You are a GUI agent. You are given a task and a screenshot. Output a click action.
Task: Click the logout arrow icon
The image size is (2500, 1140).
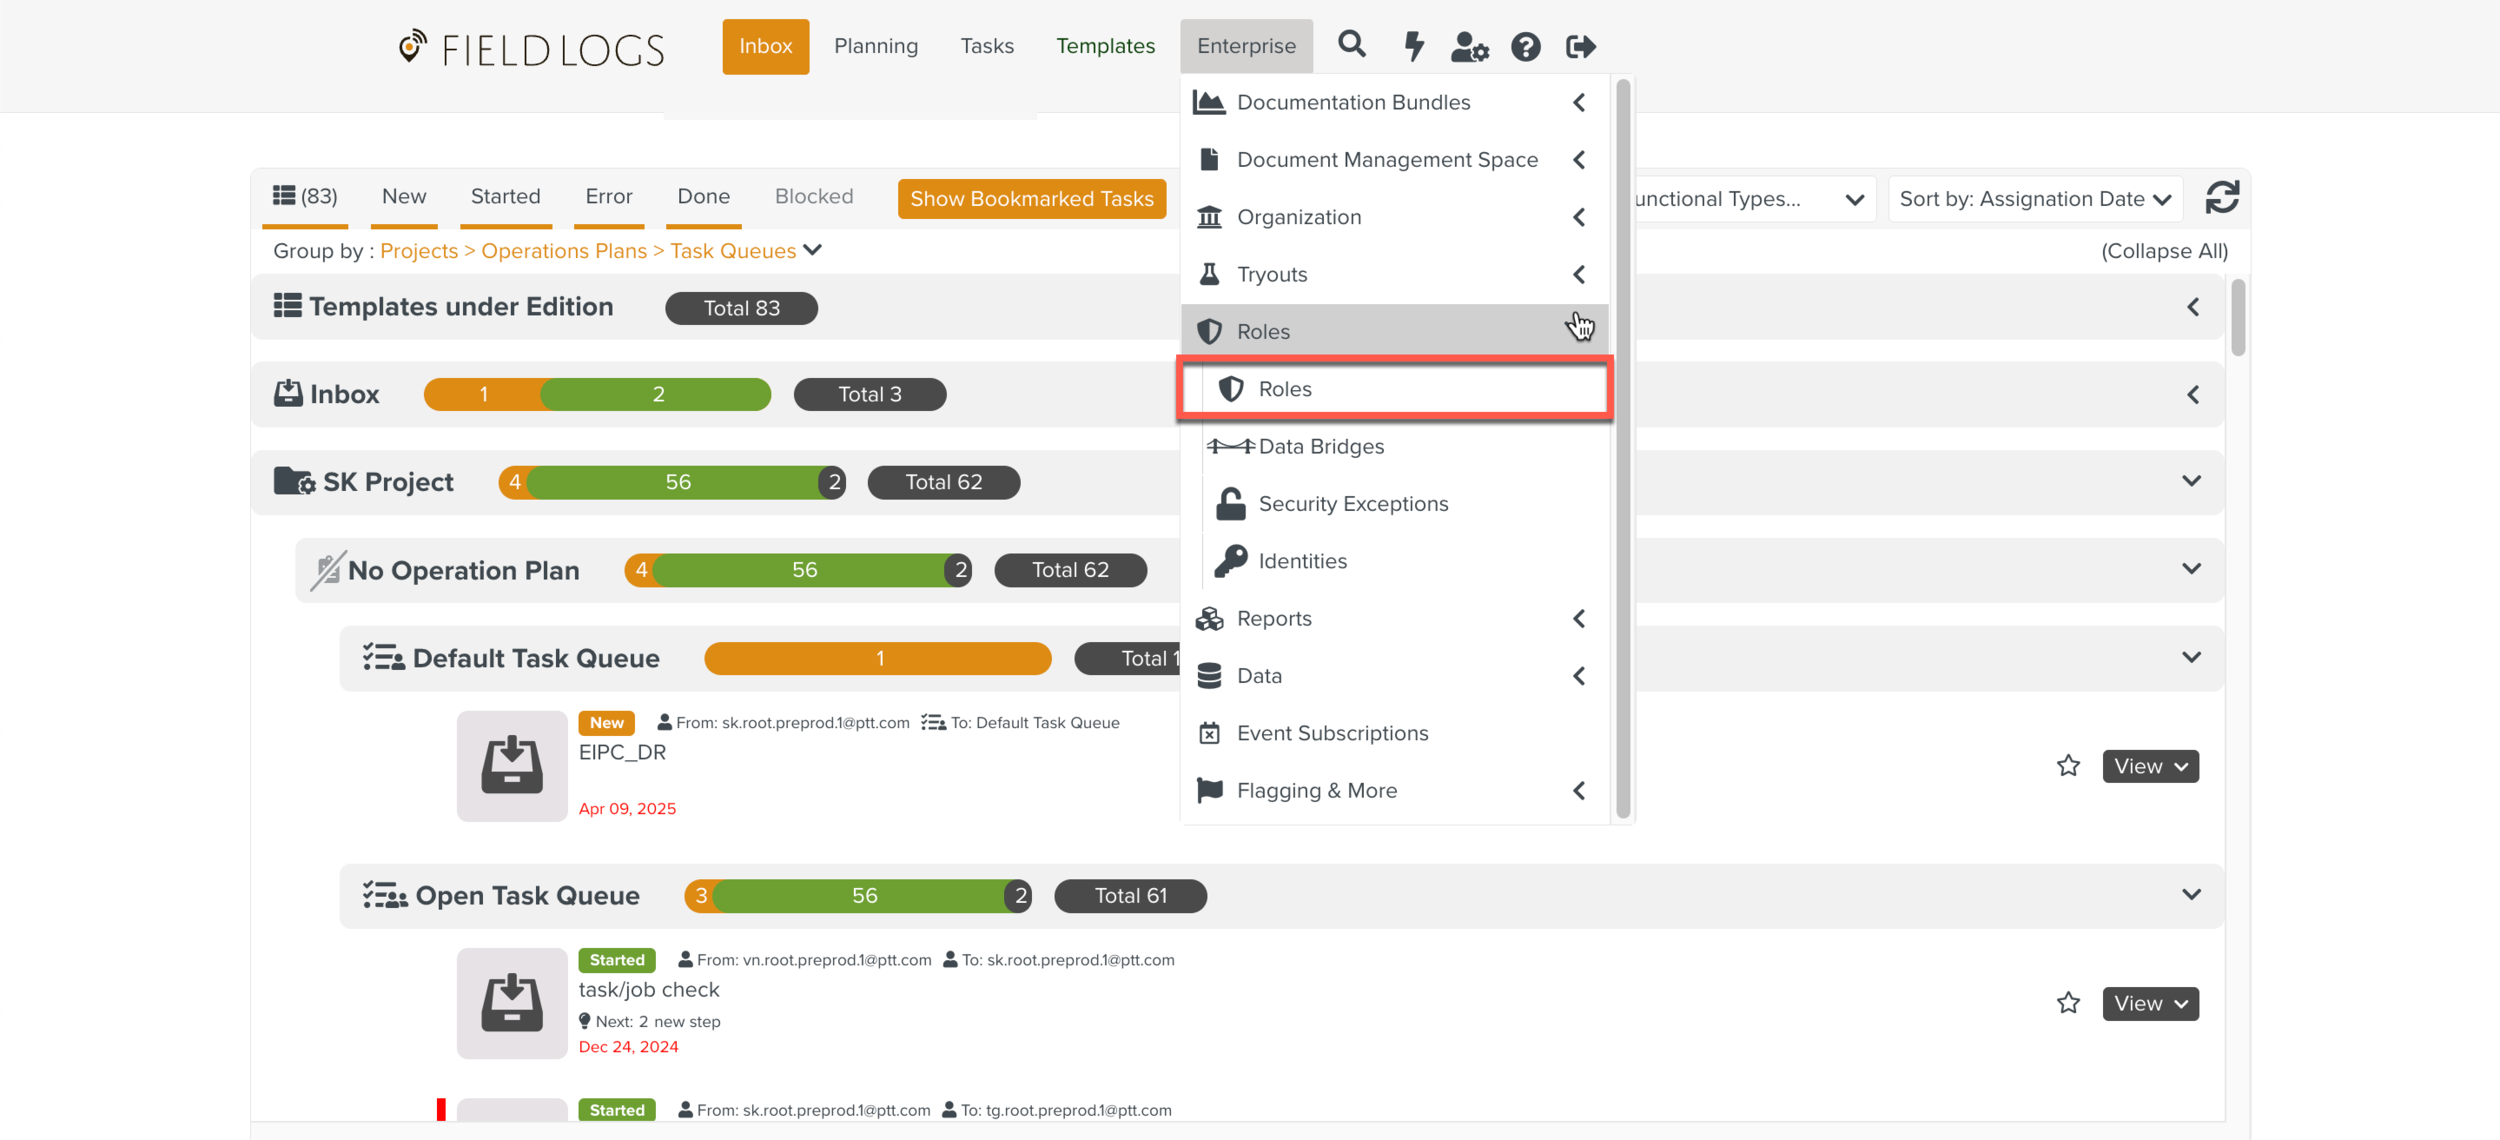[x=1580, y=46]
